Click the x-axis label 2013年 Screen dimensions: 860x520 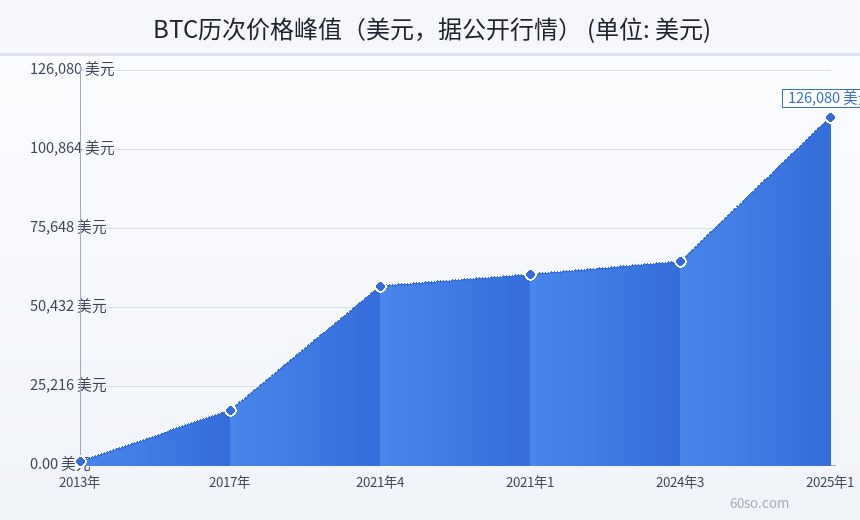(x=80, y=483)
